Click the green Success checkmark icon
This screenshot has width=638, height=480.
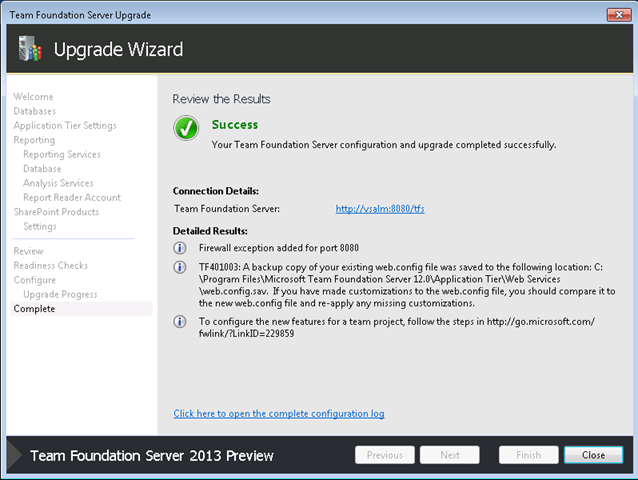pos(186,128)
